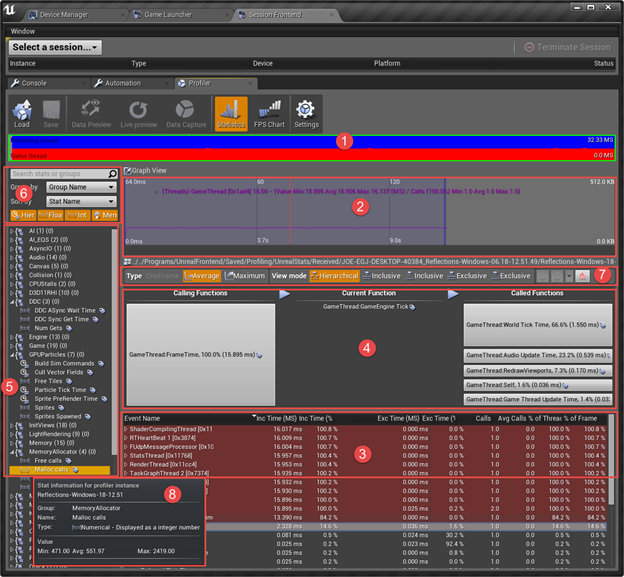This screenshot has height=577, width=624.
Task: Open Data Preview in profiler toolbar
Action: pos(91,114)
